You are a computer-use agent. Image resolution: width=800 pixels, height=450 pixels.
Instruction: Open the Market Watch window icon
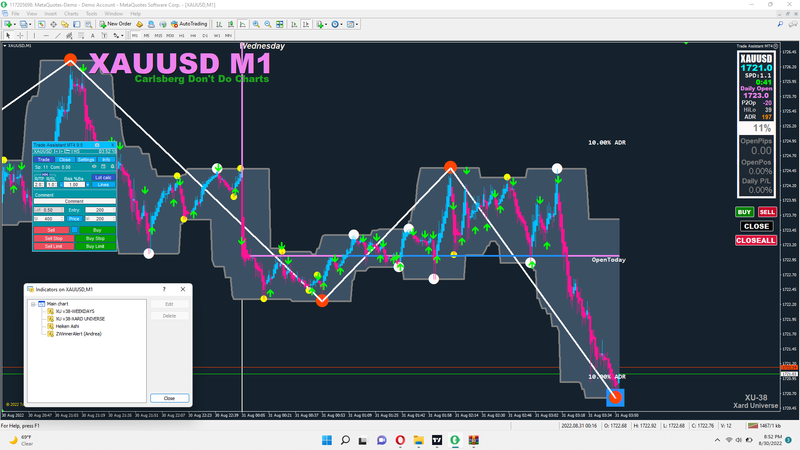point(41,24)
